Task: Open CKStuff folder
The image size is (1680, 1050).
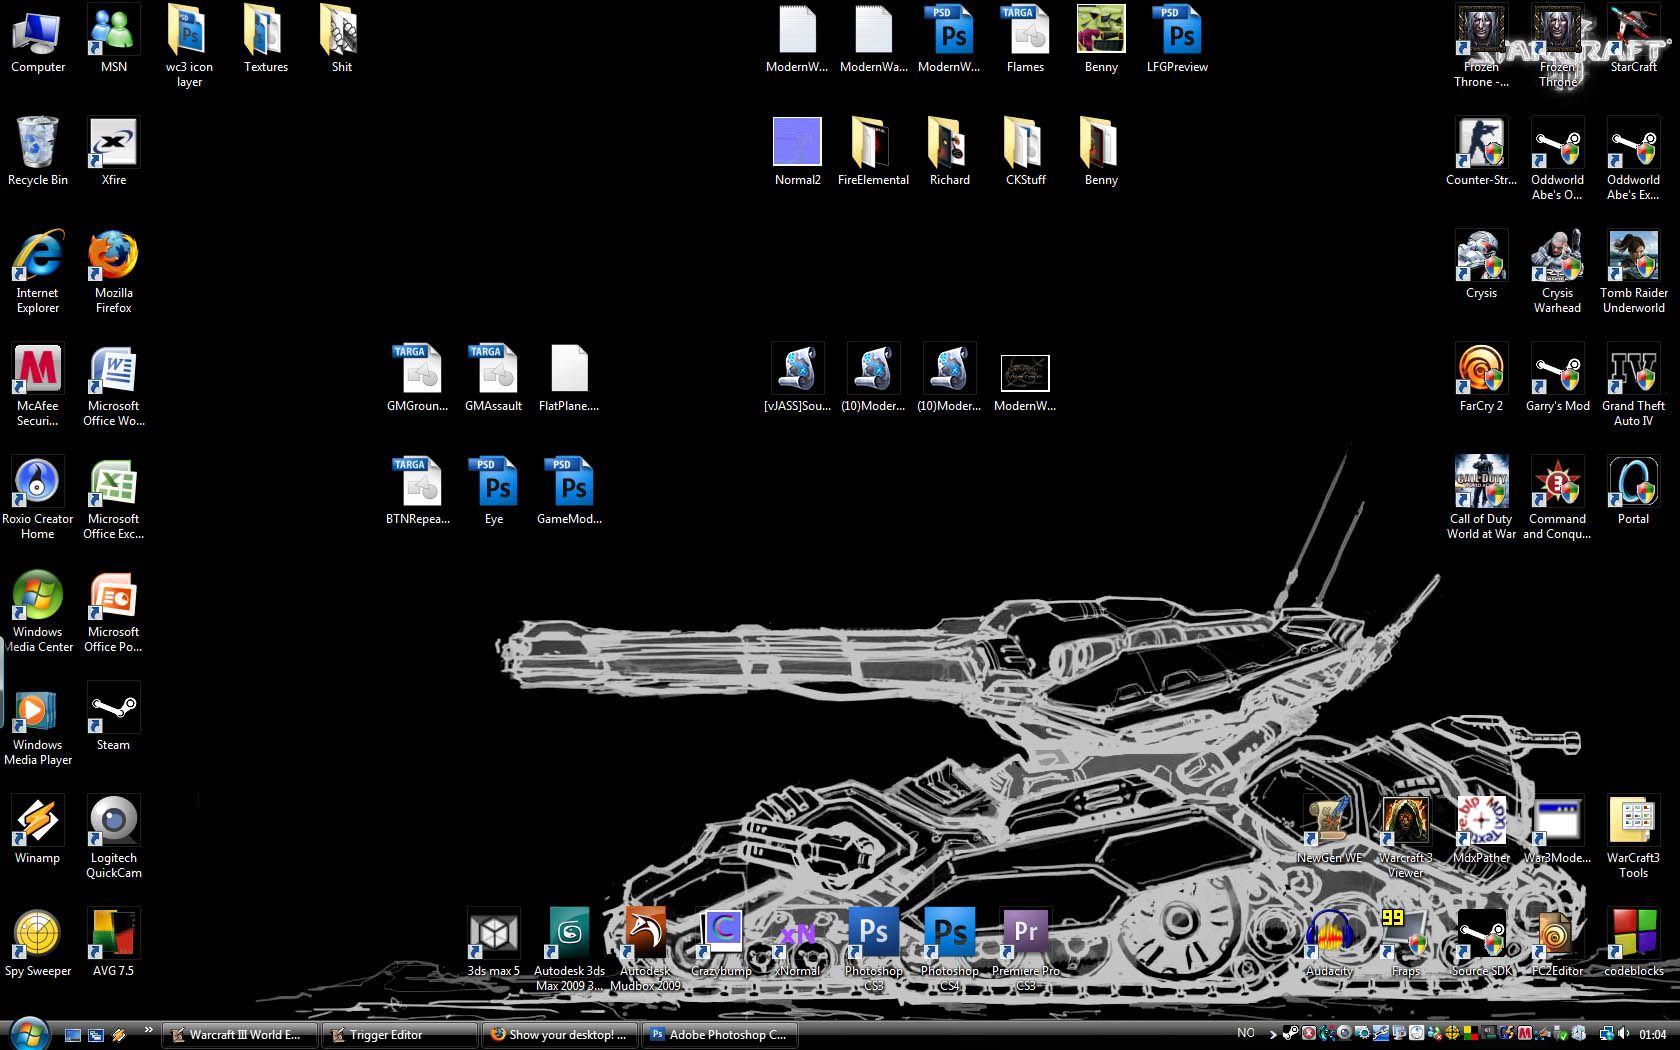Action: 1026,153
